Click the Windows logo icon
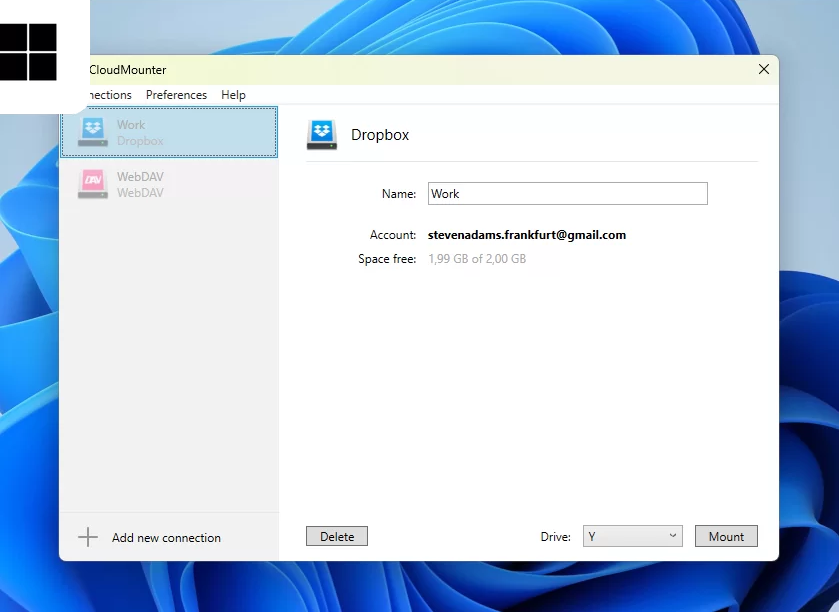Screen dimensions: 839x612 (x=28, y=52)
